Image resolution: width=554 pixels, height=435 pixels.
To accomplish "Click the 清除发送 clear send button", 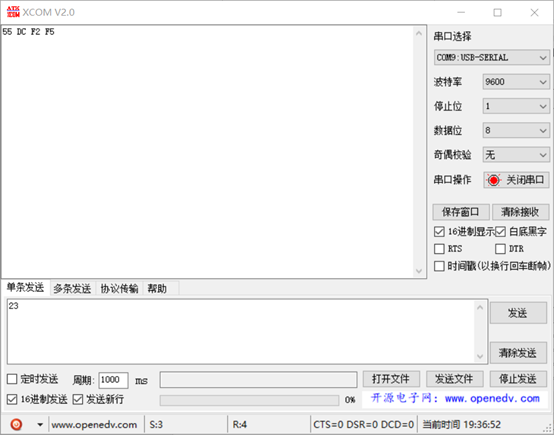I will [518, 353].
